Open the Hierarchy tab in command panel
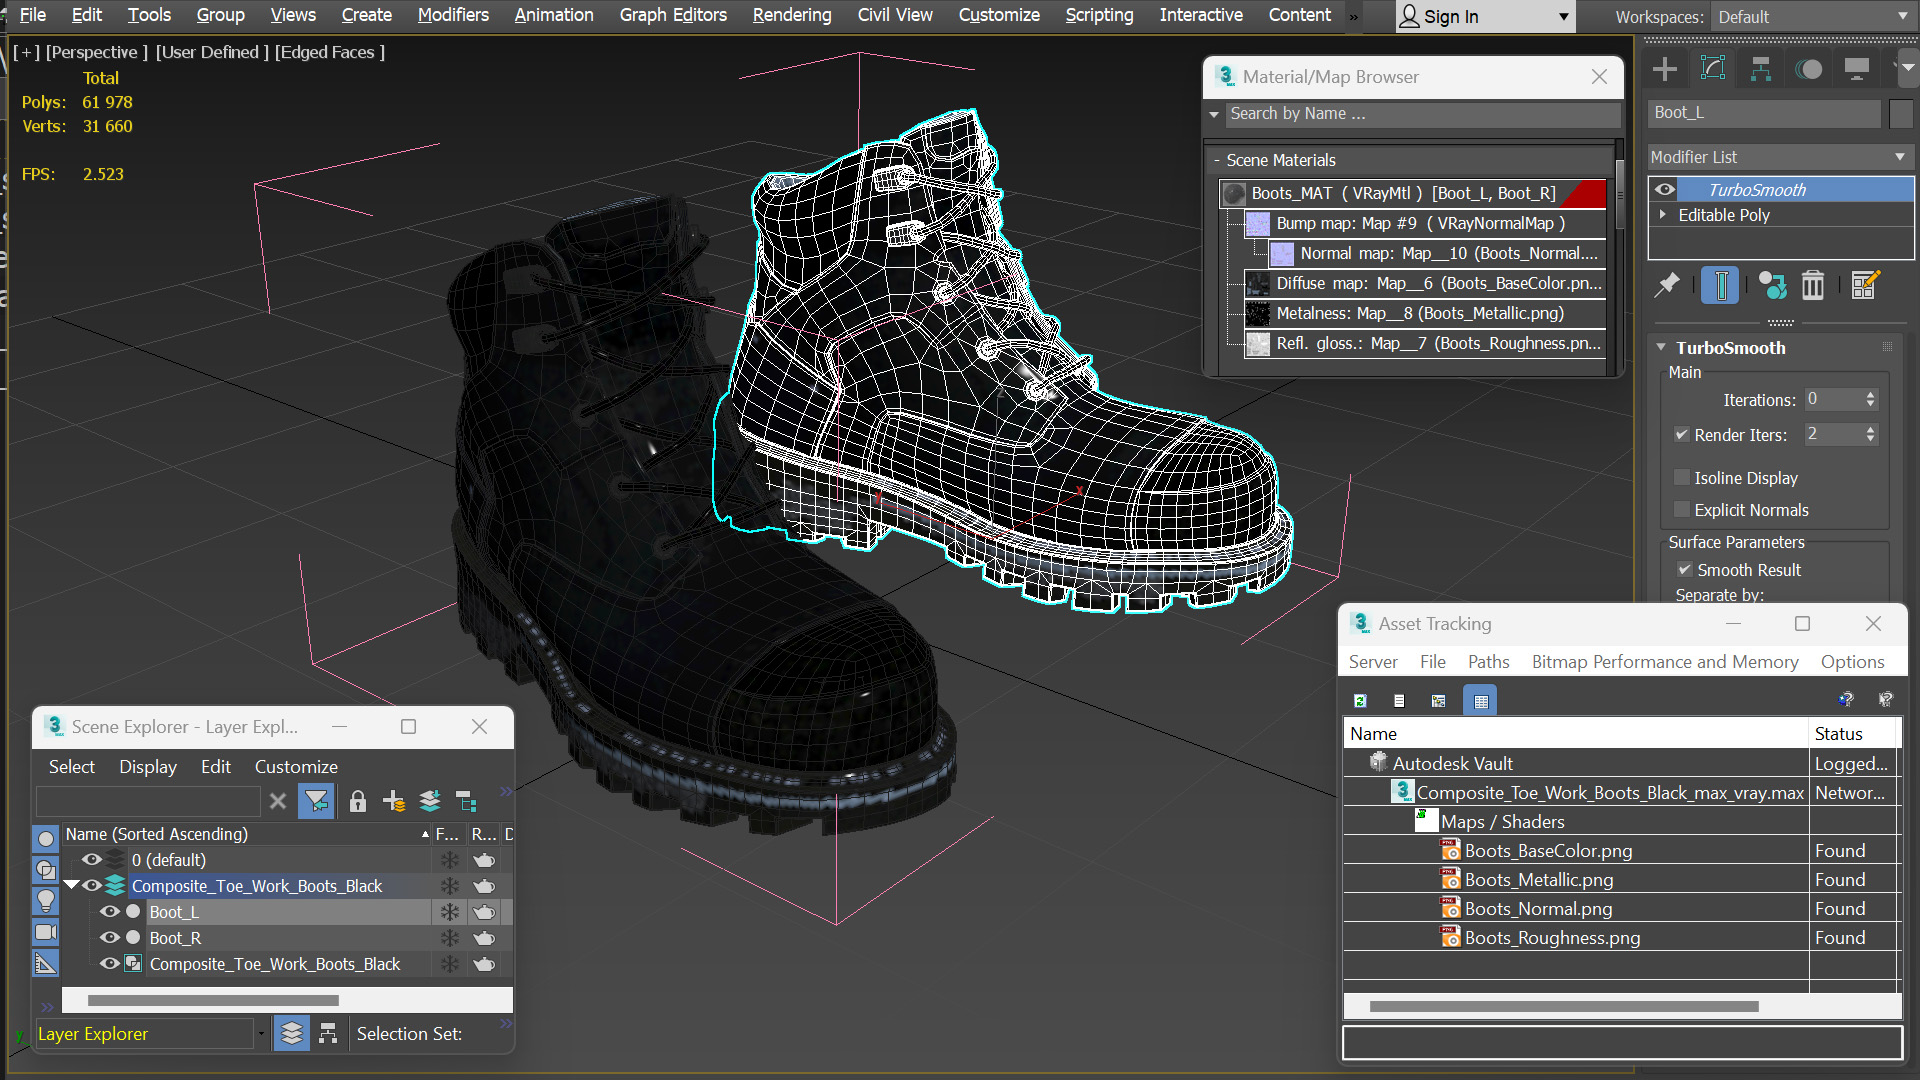1920x1080 pixels. [x=1761, y=69]
